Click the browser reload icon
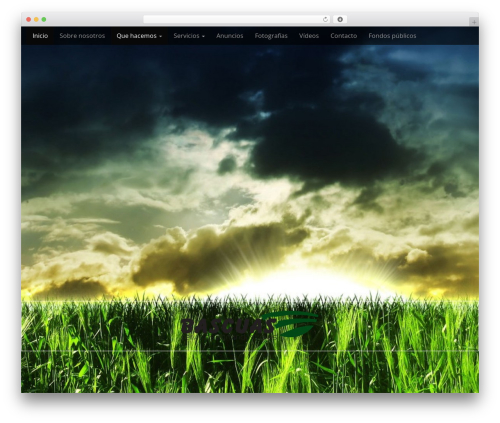 [x=325, y=19]
